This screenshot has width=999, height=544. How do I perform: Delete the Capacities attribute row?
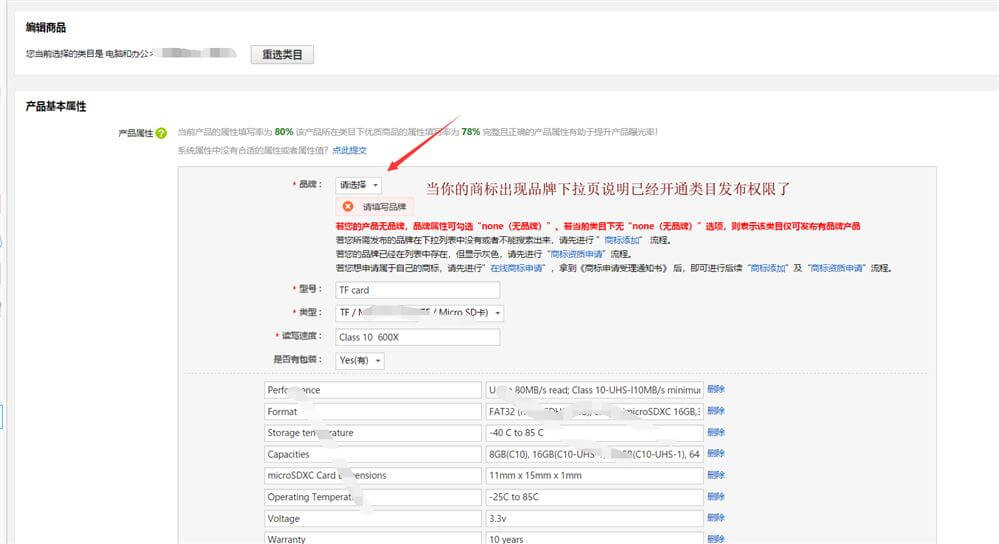tap(716, 454)
